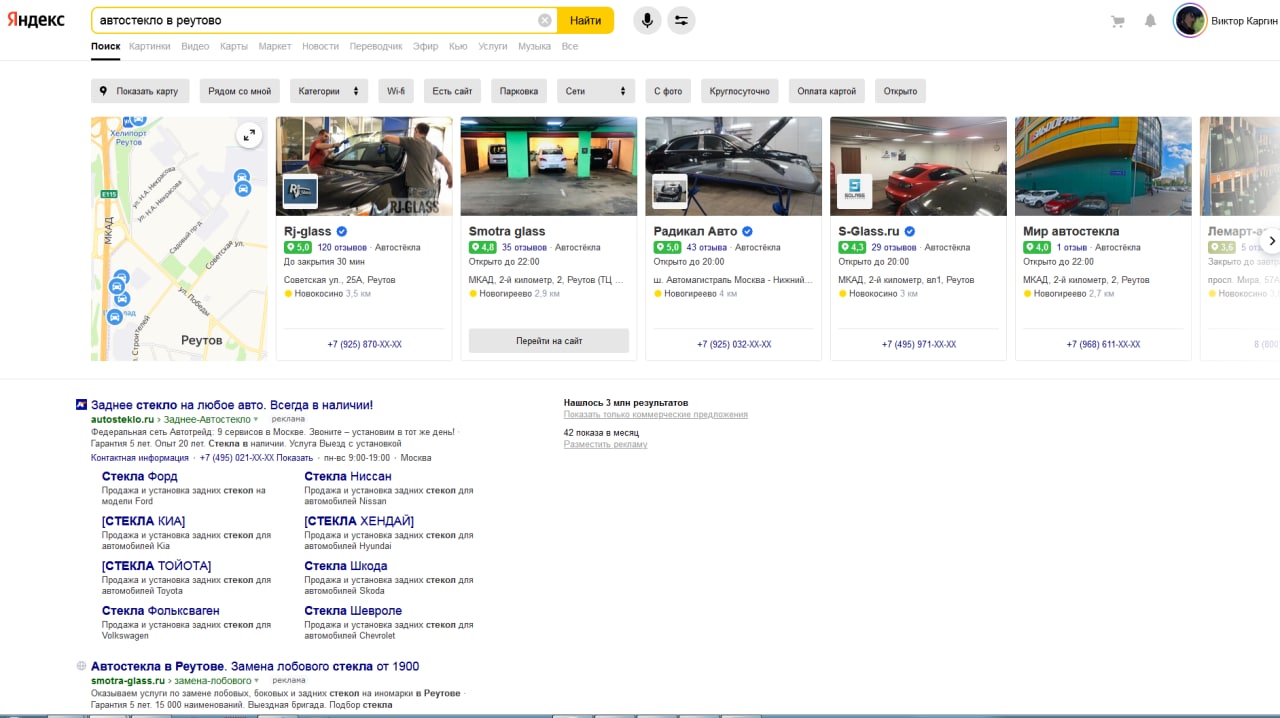
Task: Toggle Оплата картой filter
Action: [x=827, y=91]
